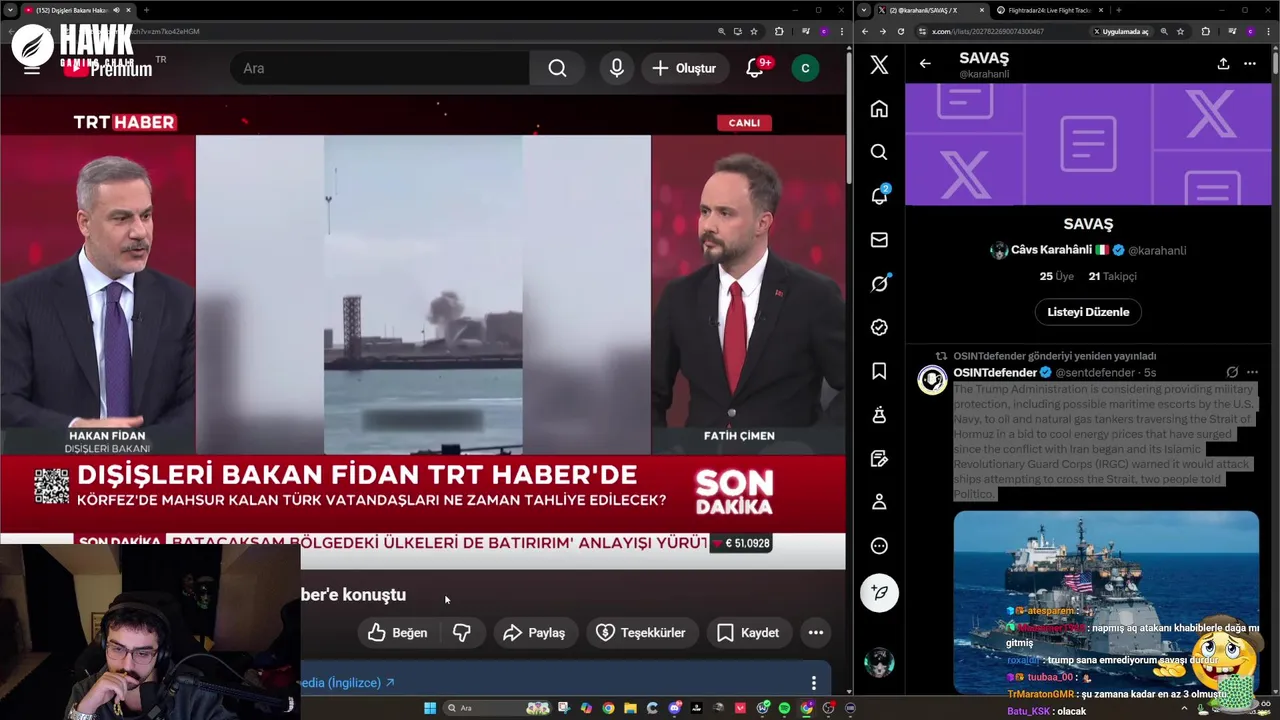Open the Grok icon on OSINTdefender's post
The height and width of the screenshot is (720, 1280).
pyautogui.click(x=1232, y=372)
